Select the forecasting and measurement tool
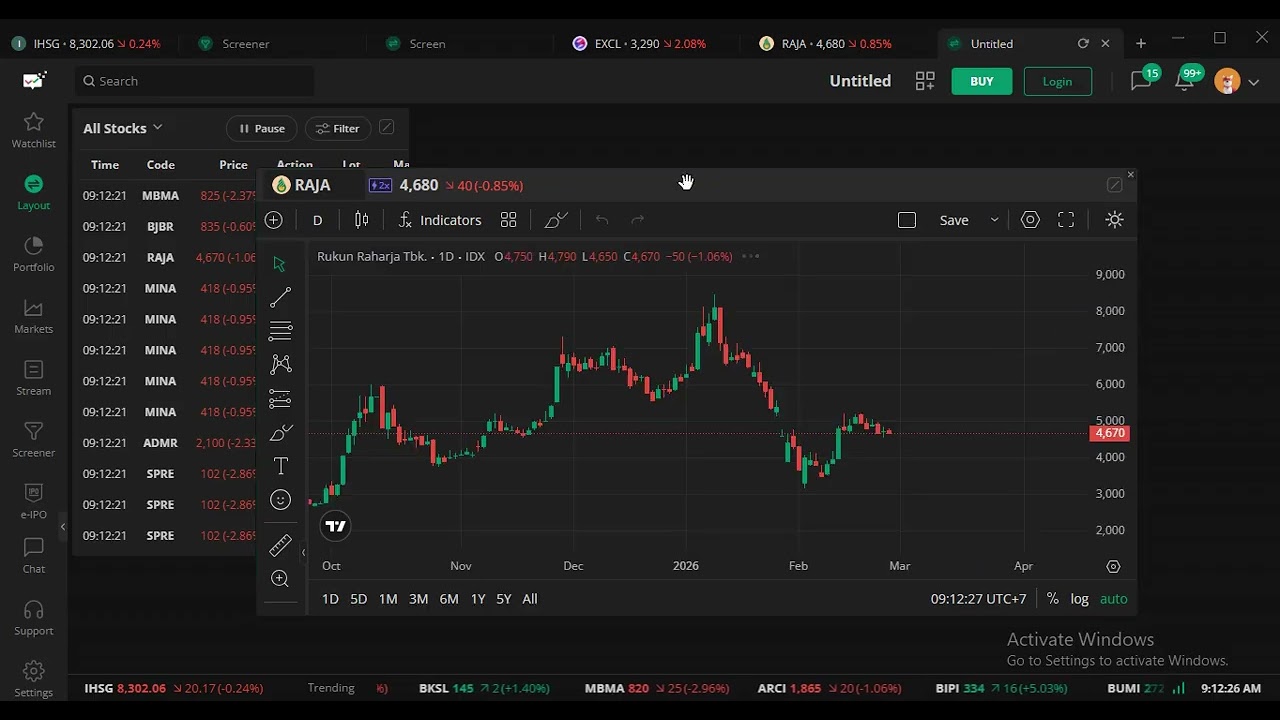This screenshot has width=1280, height=720. click(x=280, y=399)
